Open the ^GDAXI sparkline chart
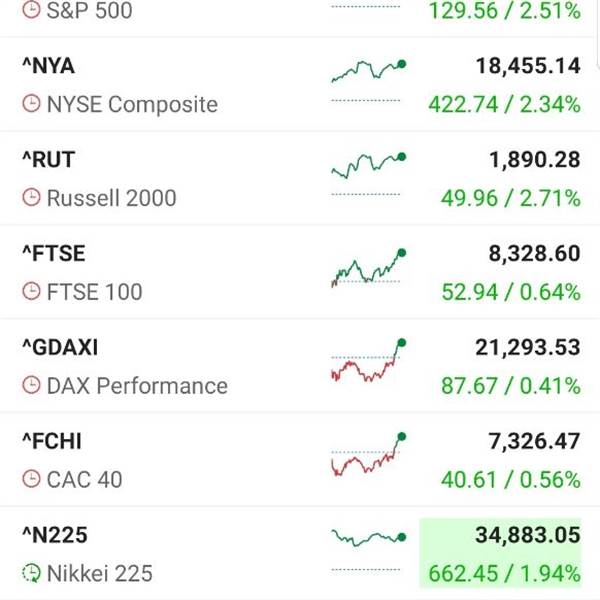 (x=368, y=360)
